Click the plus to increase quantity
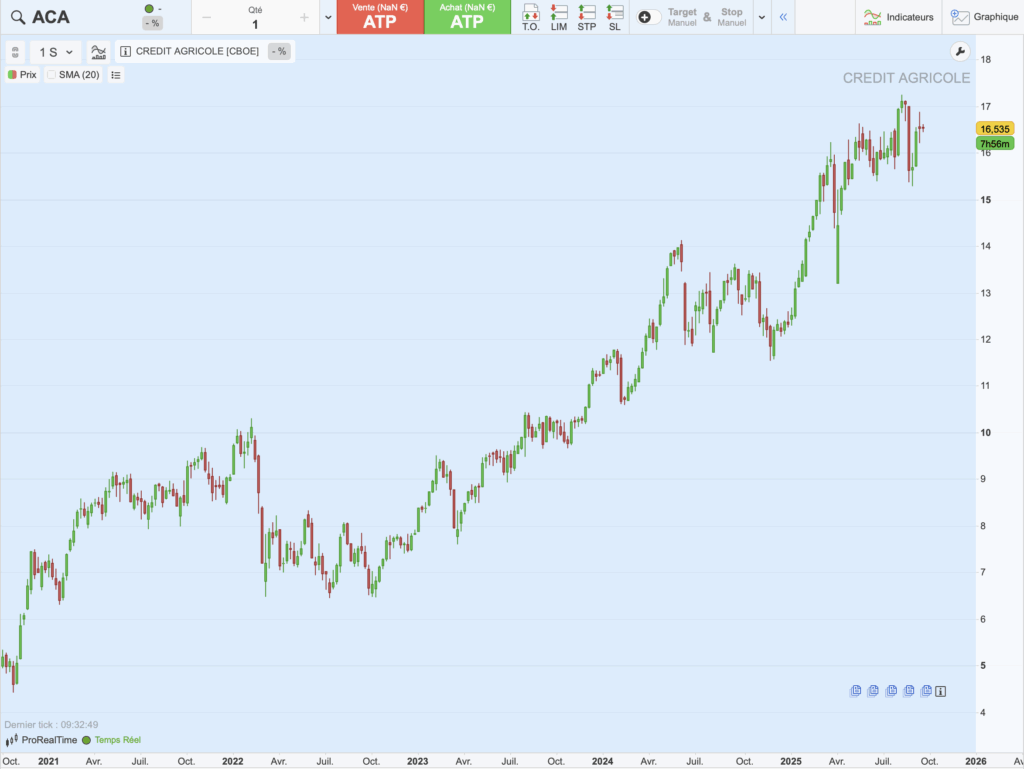1024x769 pixels. tap(304, 17)
